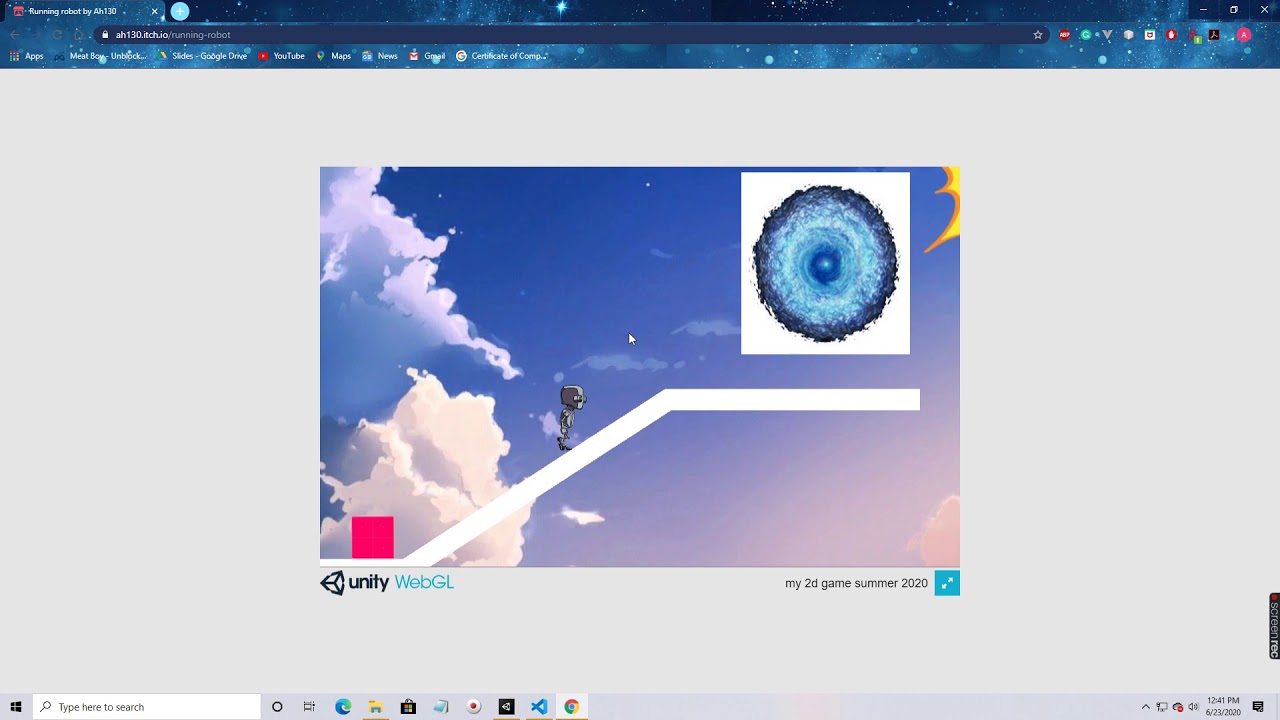Screen dimensions: 1280x720
Task: Click the robot character on the ramp
Action: point(571,418)
